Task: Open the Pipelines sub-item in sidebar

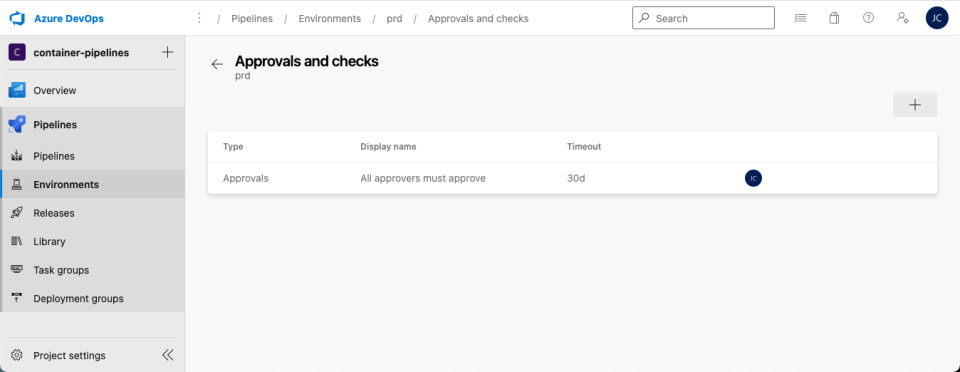Action: (92, 156)
